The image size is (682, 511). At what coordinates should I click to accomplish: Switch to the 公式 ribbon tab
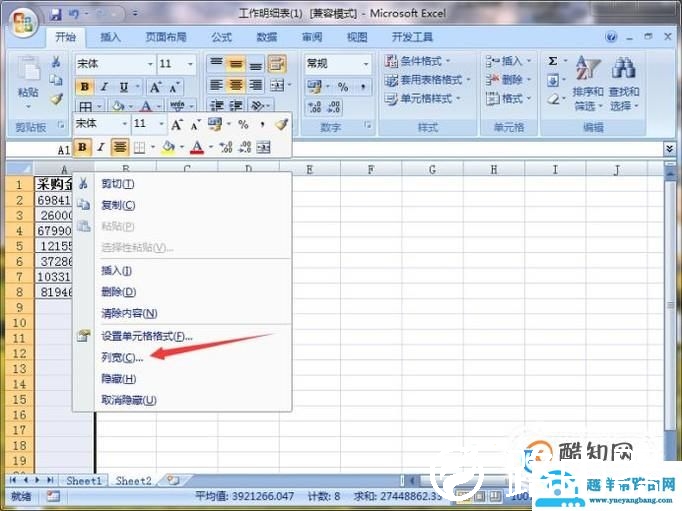click(x=222, y=37)
